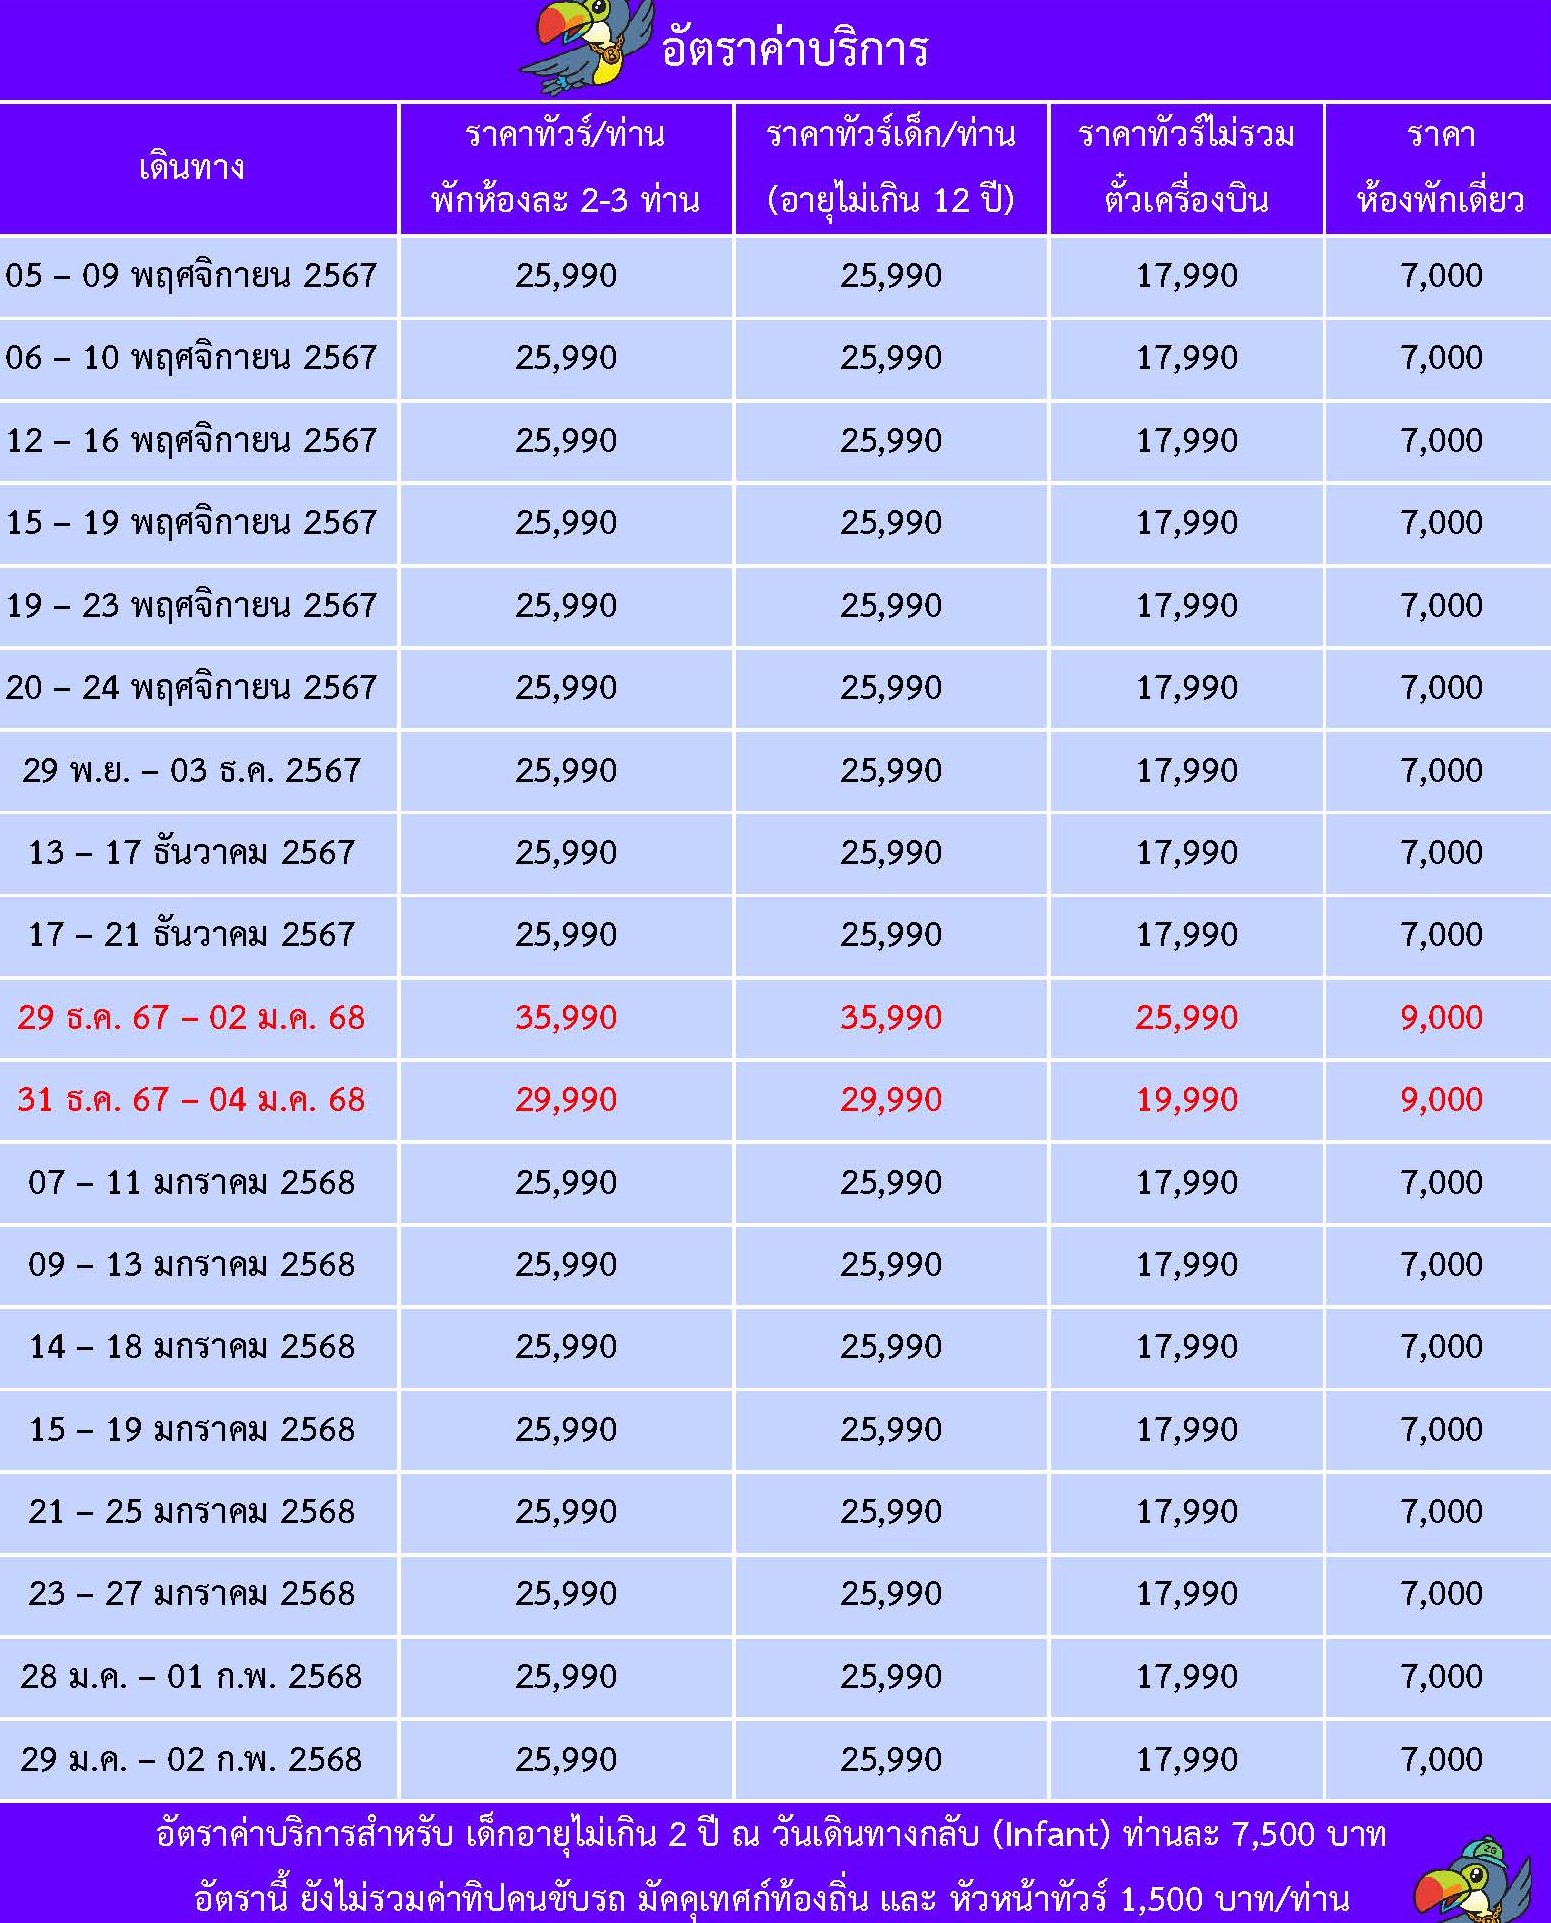Click 7,000 in 21 – 25 มกราคม row
The height and width of the screenshot is (1923, 1551).
coord(1441,1511)
